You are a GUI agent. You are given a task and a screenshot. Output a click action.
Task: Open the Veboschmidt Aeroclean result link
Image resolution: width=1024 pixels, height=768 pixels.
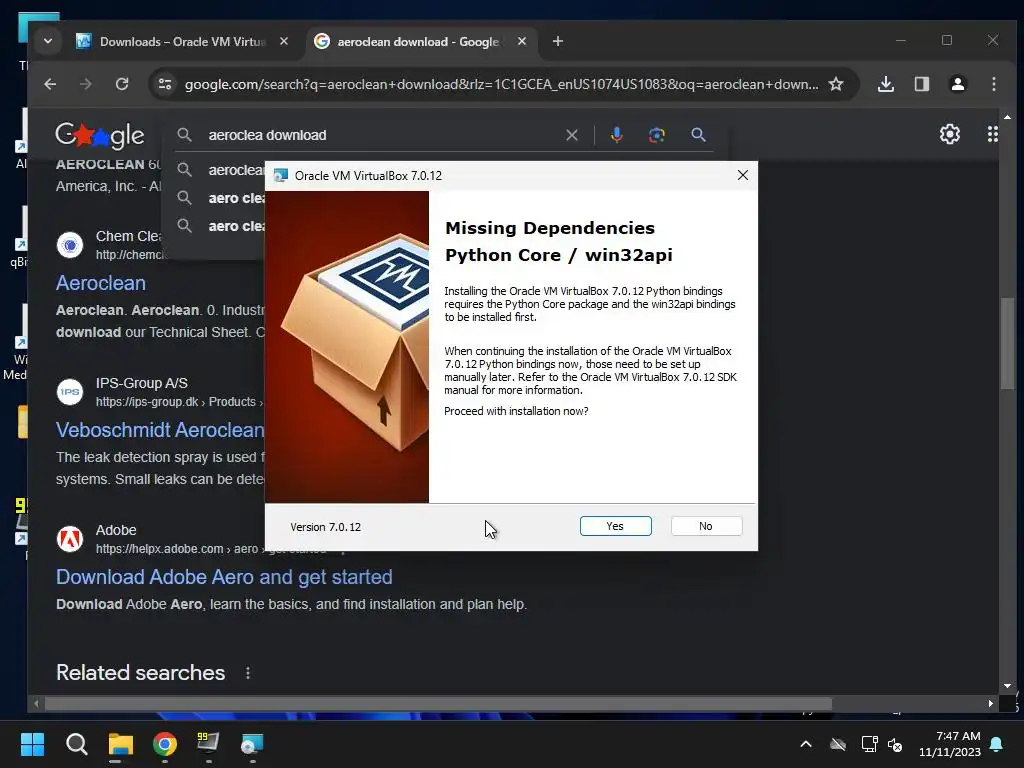coord(160,430)
